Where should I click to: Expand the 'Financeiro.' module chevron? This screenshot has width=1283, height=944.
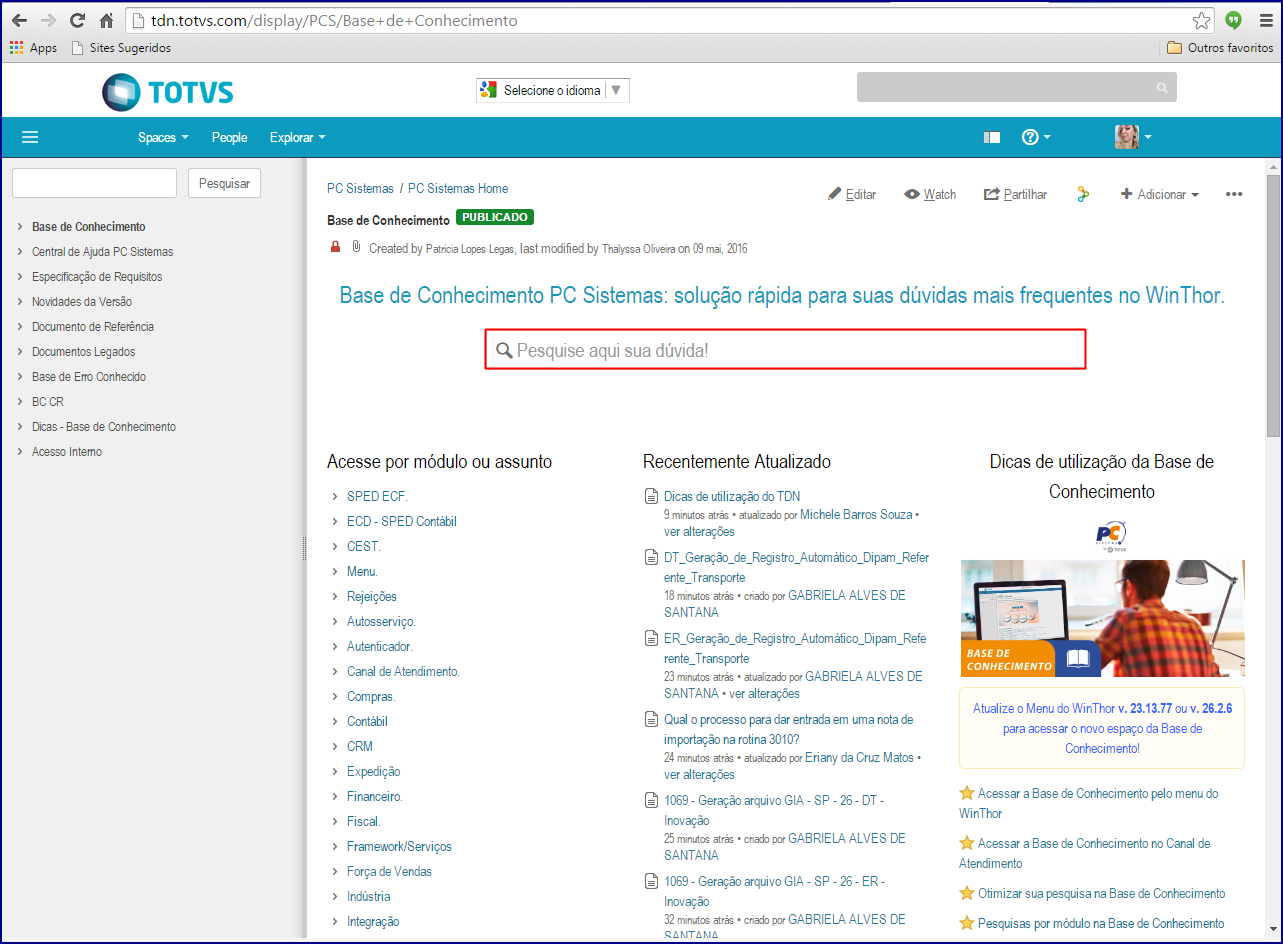click(335, 796)
